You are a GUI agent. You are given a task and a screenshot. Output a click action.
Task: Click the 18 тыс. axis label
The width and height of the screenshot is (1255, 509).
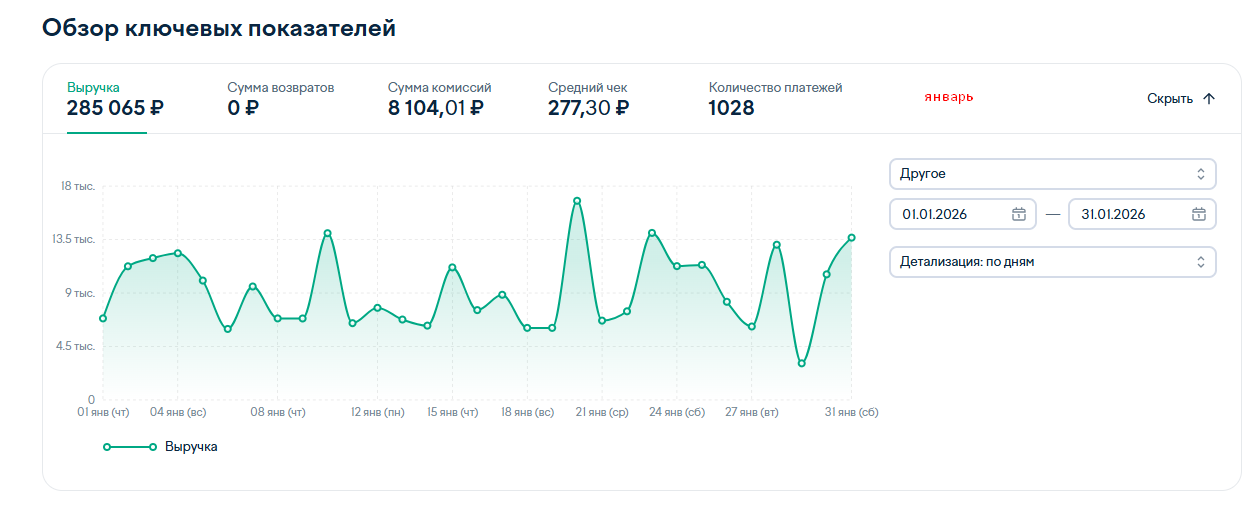[x=79, y=186]
